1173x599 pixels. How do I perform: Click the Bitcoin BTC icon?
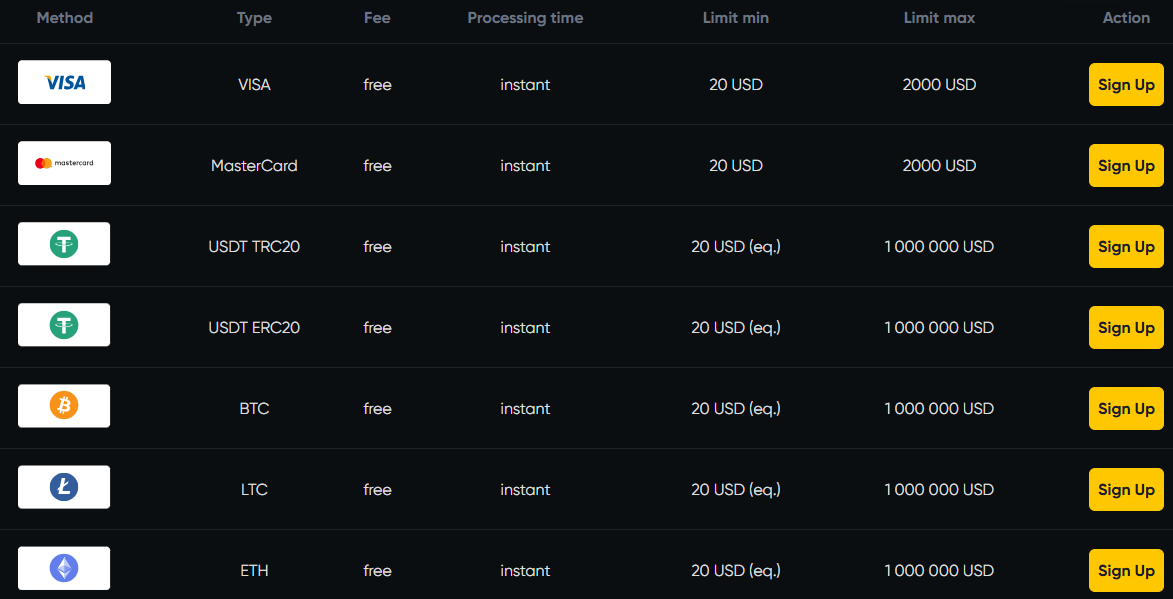[x=64, y=406]
